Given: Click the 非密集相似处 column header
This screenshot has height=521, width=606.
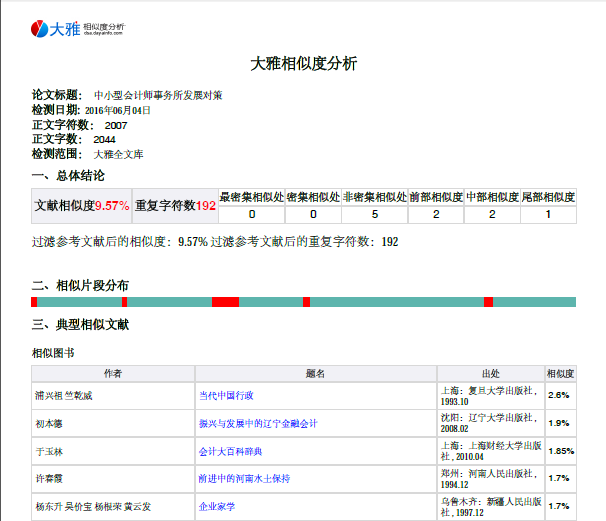Looking at the screenshot, I should [374, 197].
